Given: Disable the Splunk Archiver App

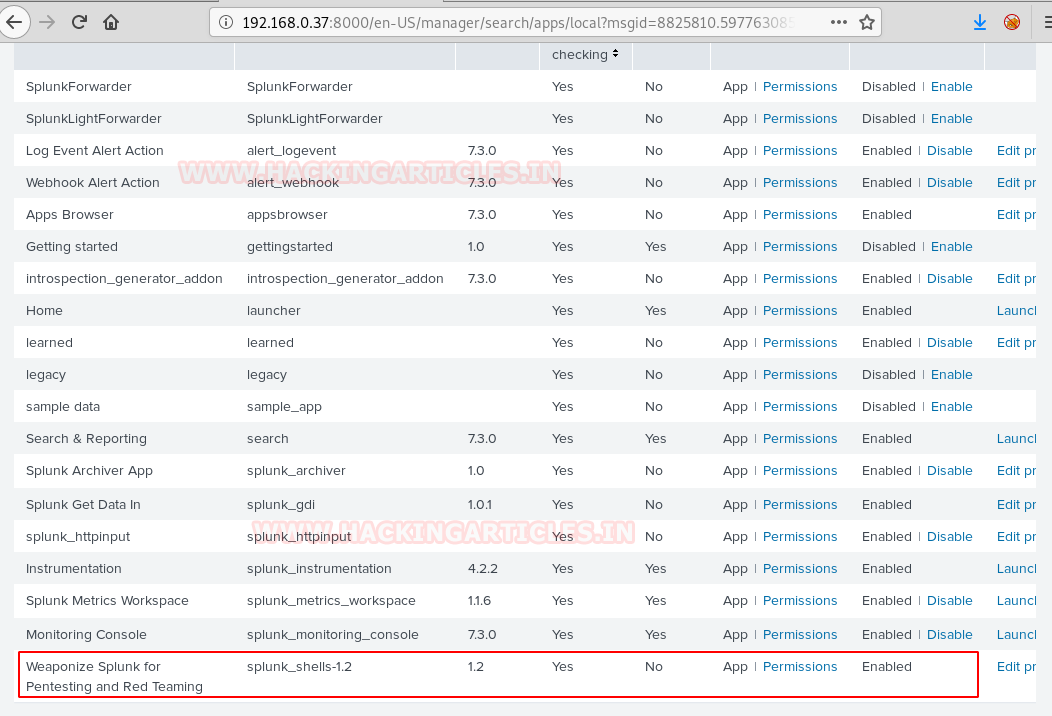Looking at the screenshot, I should [x=949, y=471].
